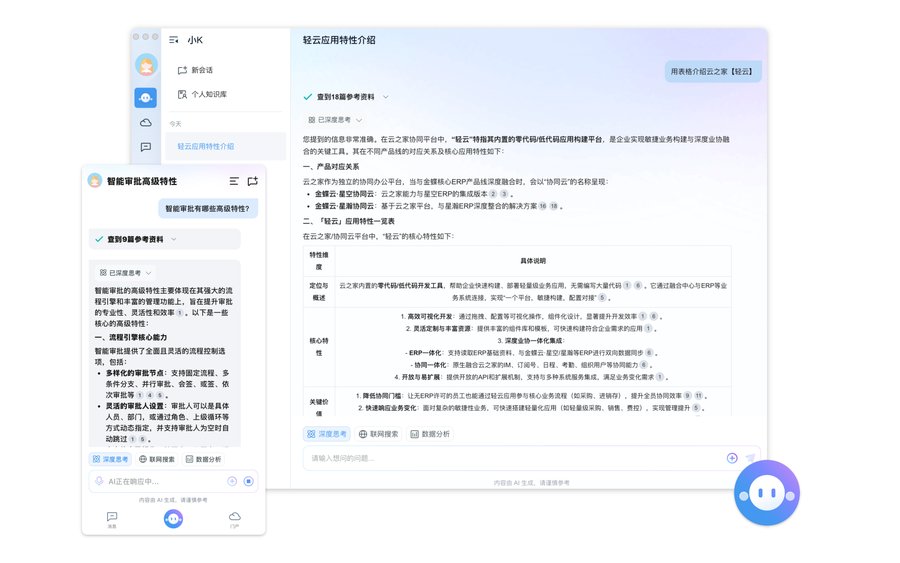Image resolution: width=900 pixels, height=563 pixels.
Task: Click the send icon in main input
Action: click(750, 458)
